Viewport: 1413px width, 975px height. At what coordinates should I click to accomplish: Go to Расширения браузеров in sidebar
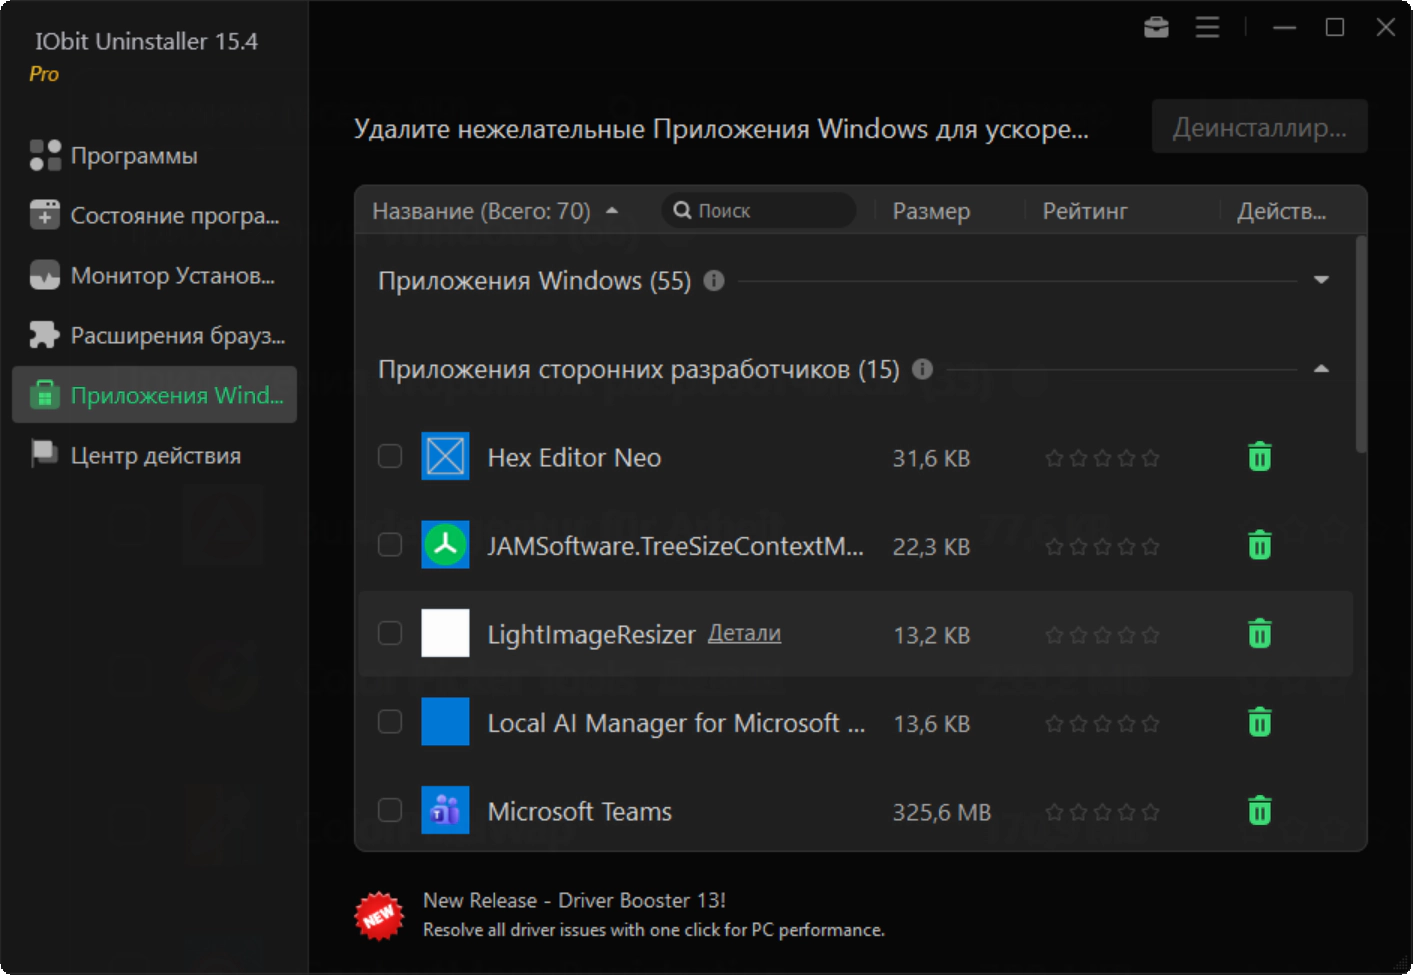click(177, 336)
